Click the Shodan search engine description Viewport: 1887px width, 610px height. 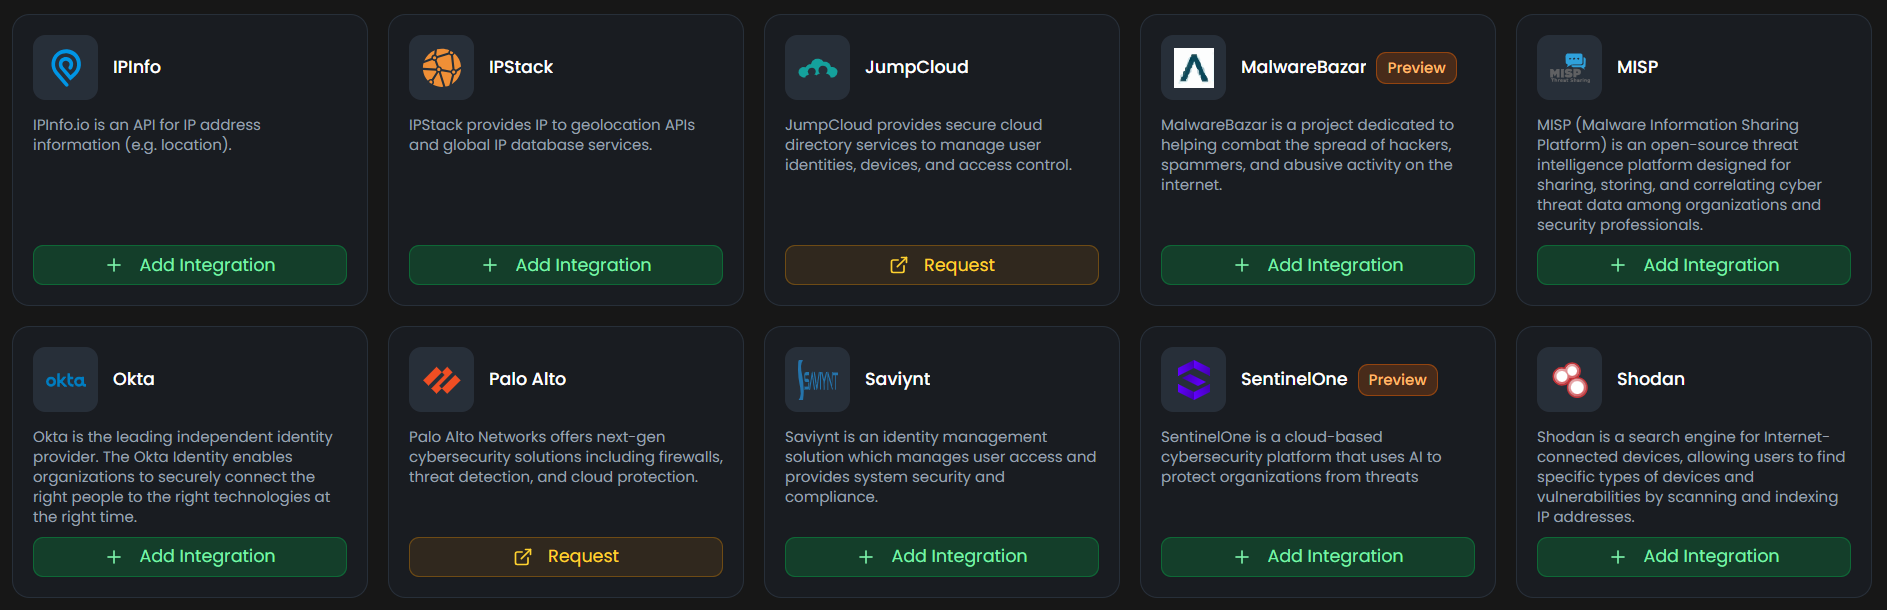pos(1691,477)
